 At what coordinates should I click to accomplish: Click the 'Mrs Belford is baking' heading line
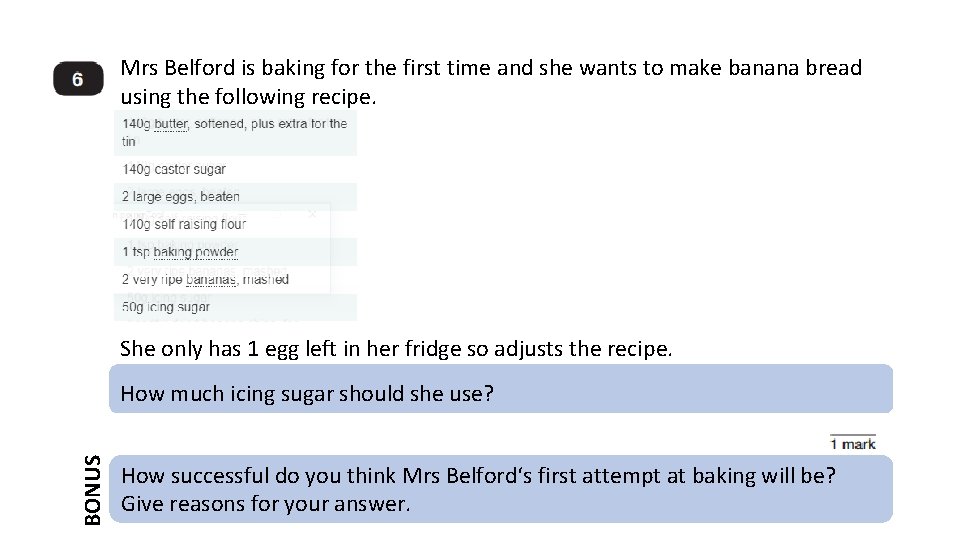click(x=490, y=68)
